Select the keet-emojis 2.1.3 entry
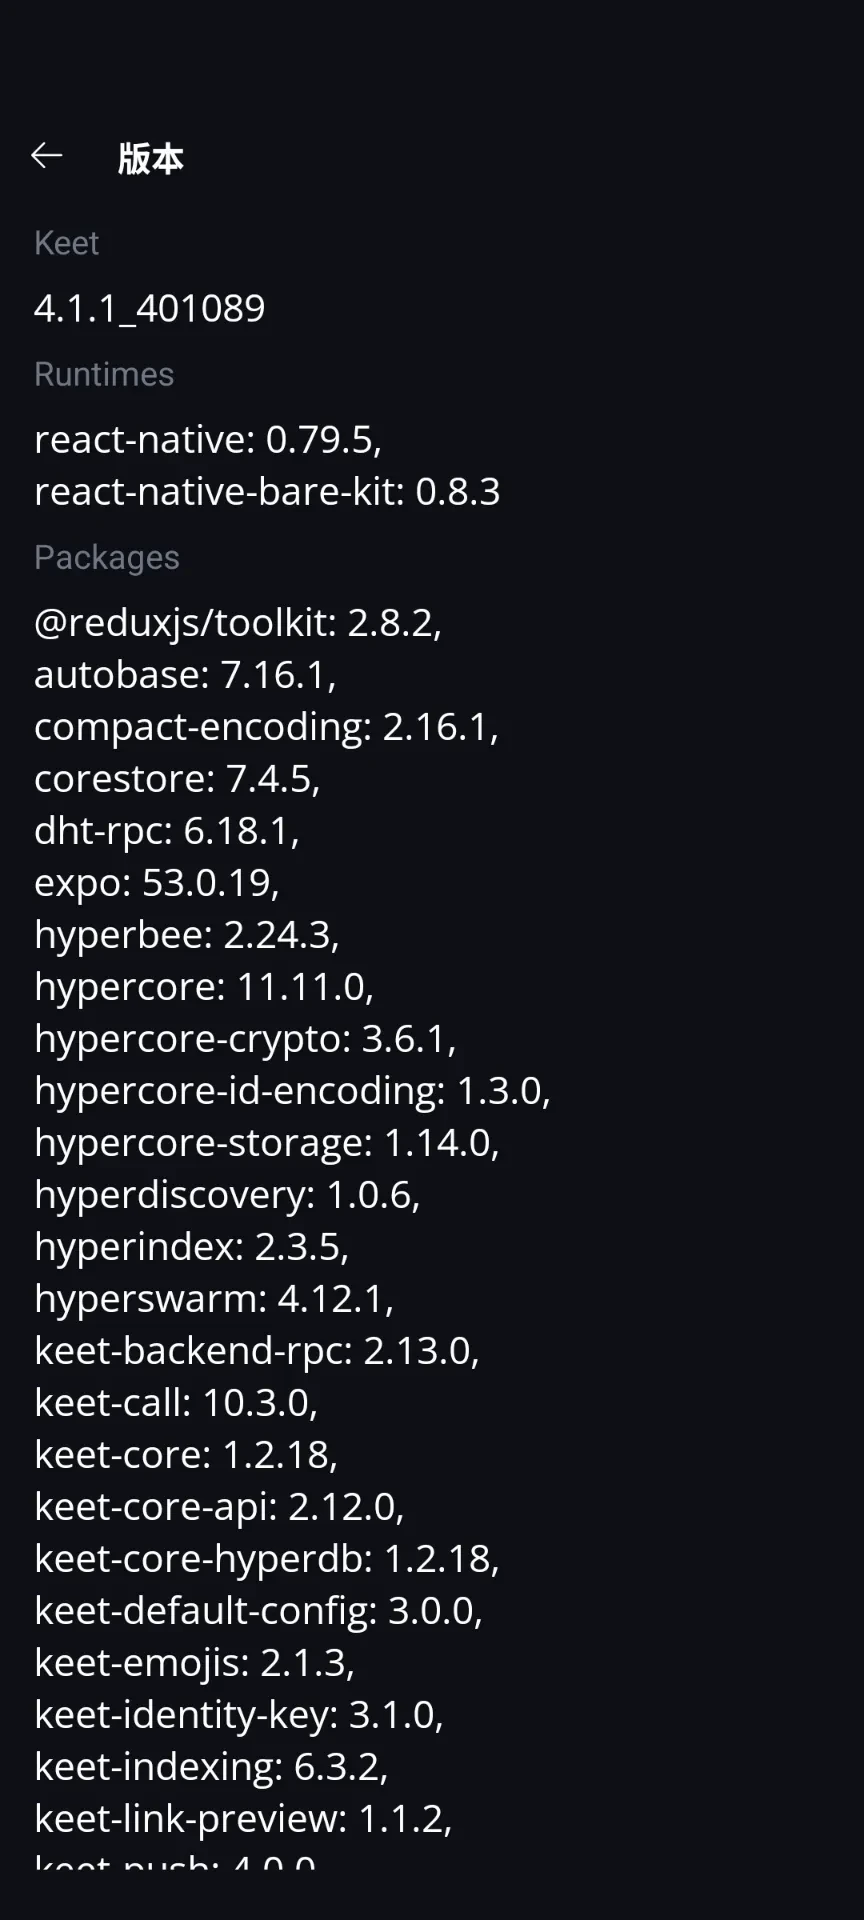The image size is (864, 1920). click(194, 1663)
